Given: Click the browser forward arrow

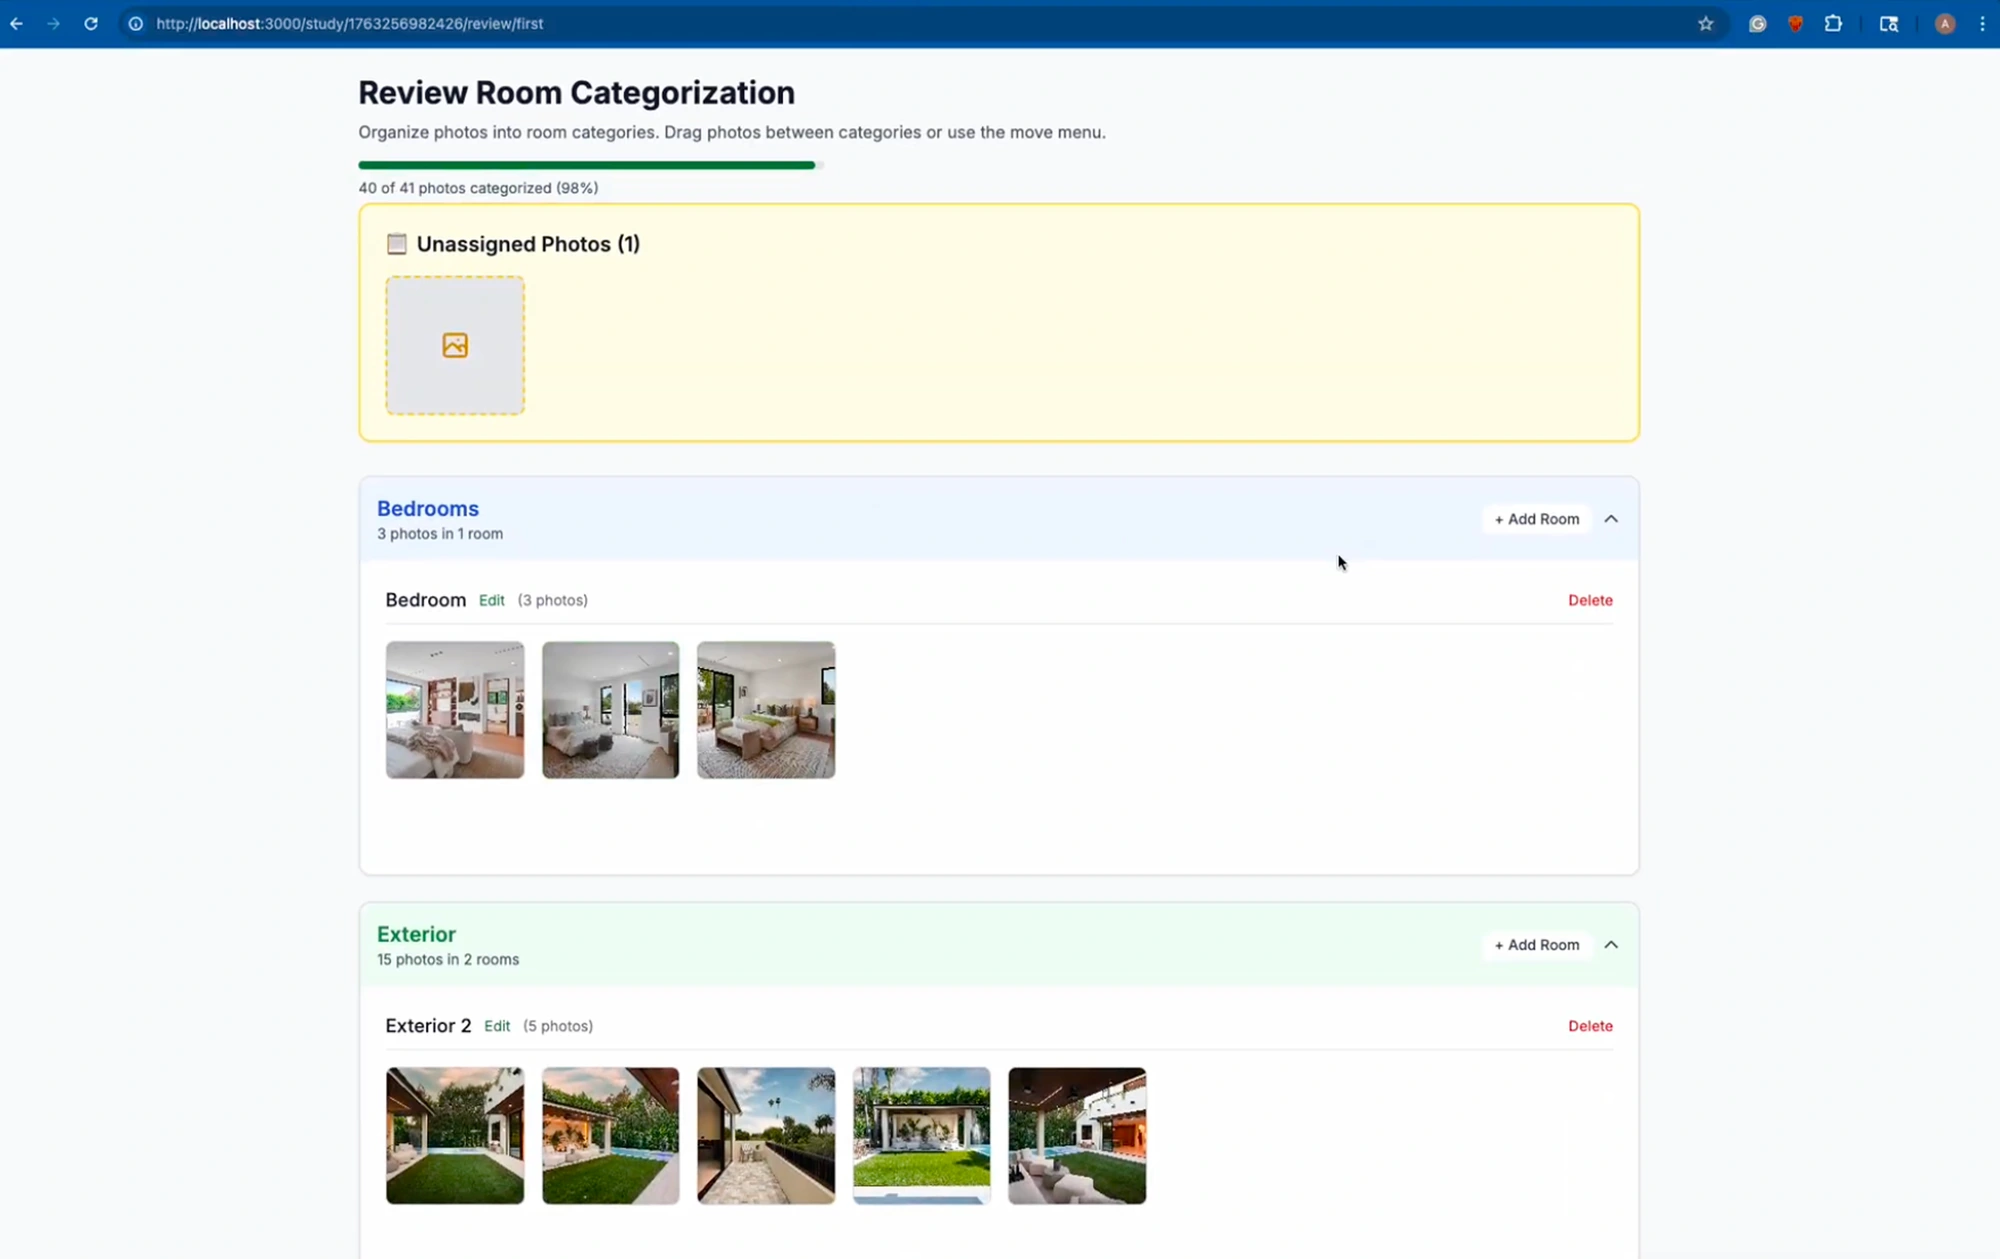Looking at the screenshot, I should [x=53, y=24].
